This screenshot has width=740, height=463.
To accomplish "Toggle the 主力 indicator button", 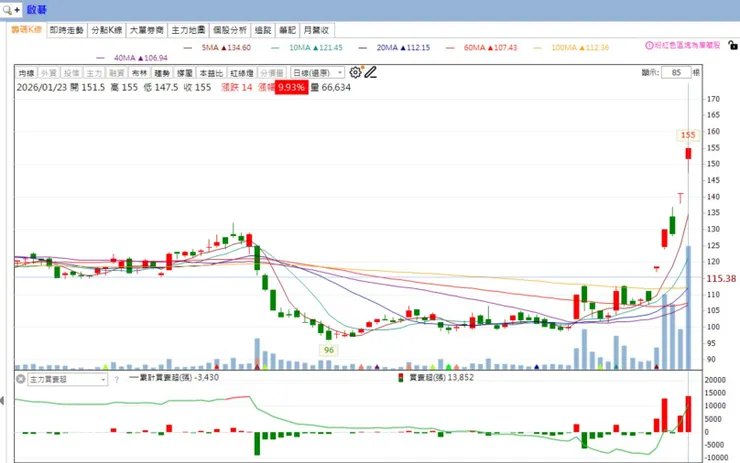I will coord(94,73).
